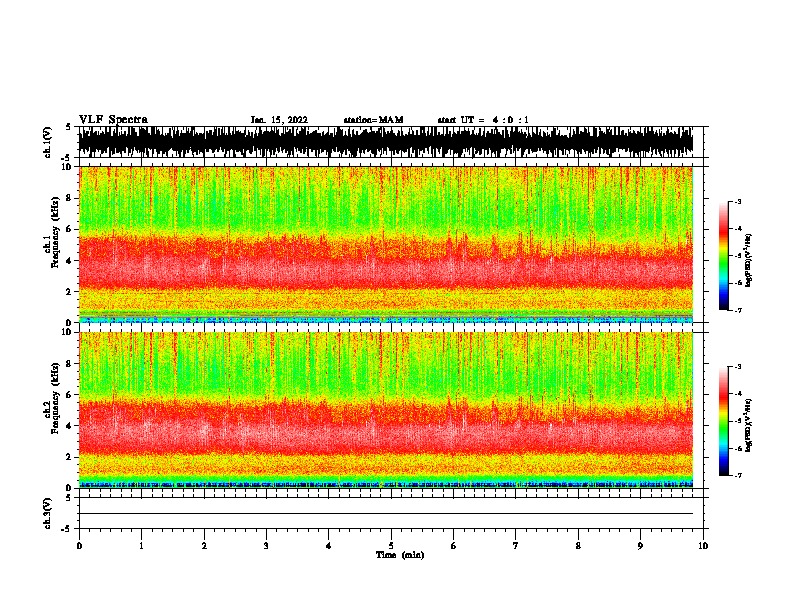Click inside the ch.2 frequency spectrogram
This screenshot has height=612, width=792.
pyautogui.click(x=385, y=410)
